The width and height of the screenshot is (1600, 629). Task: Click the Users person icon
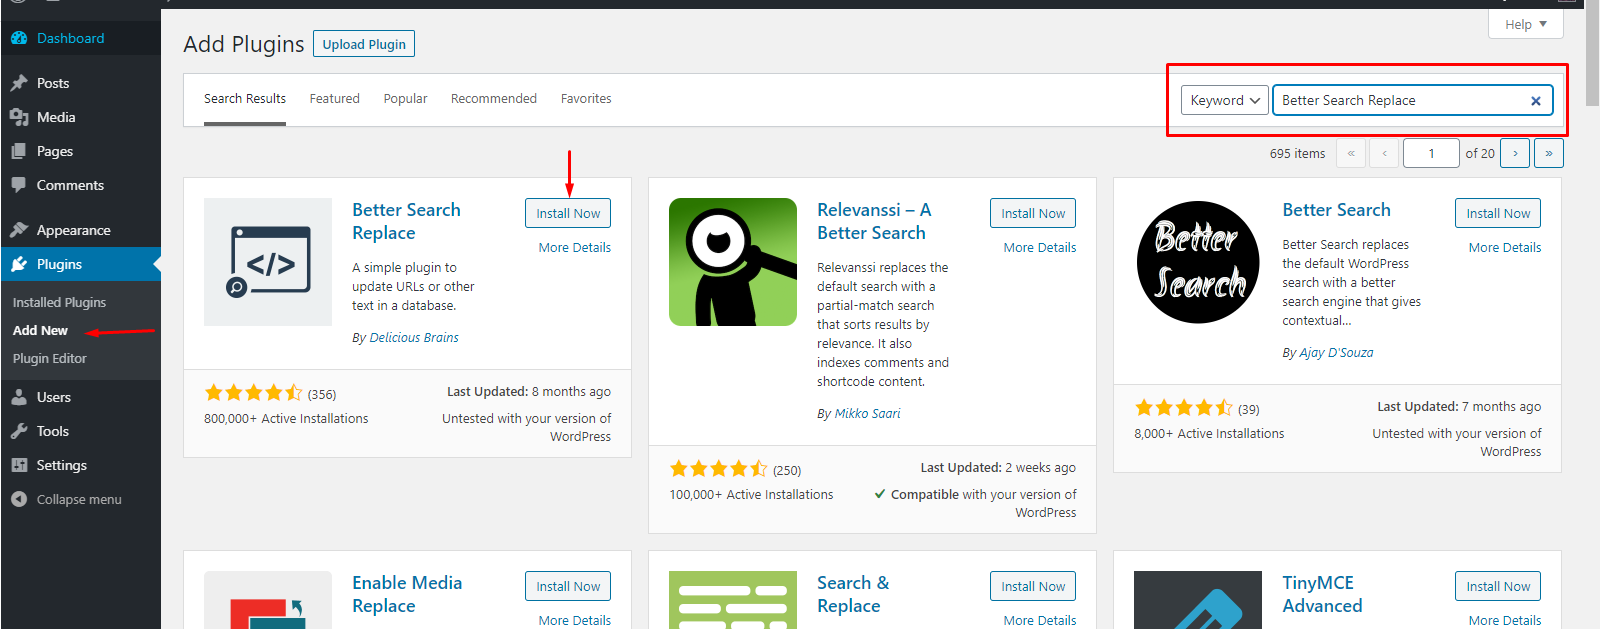(19, 397)
